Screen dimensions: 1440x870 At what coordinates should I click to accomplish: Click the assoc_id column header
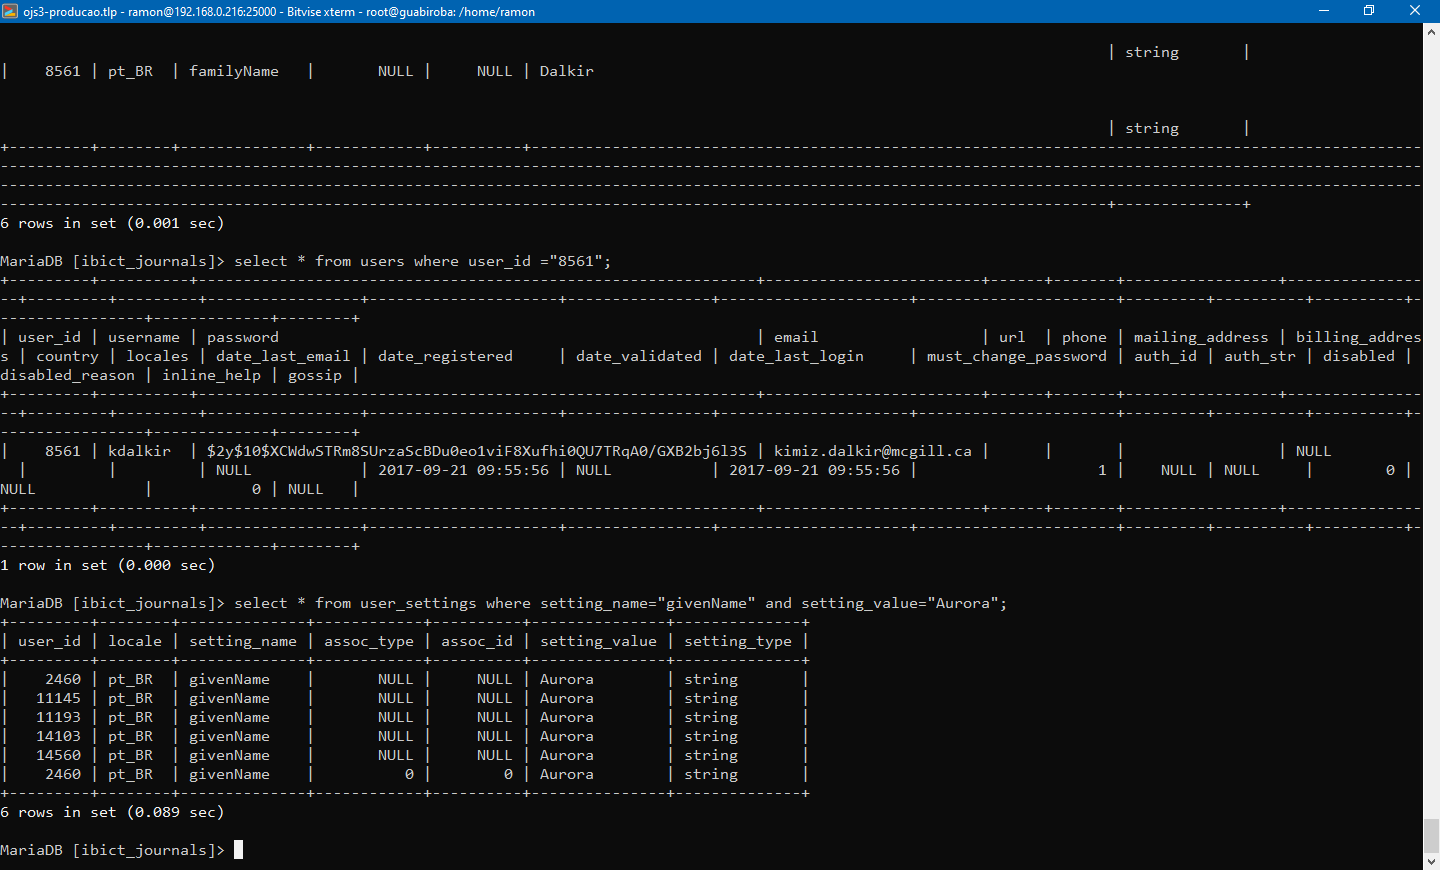[x=477, y=641]
